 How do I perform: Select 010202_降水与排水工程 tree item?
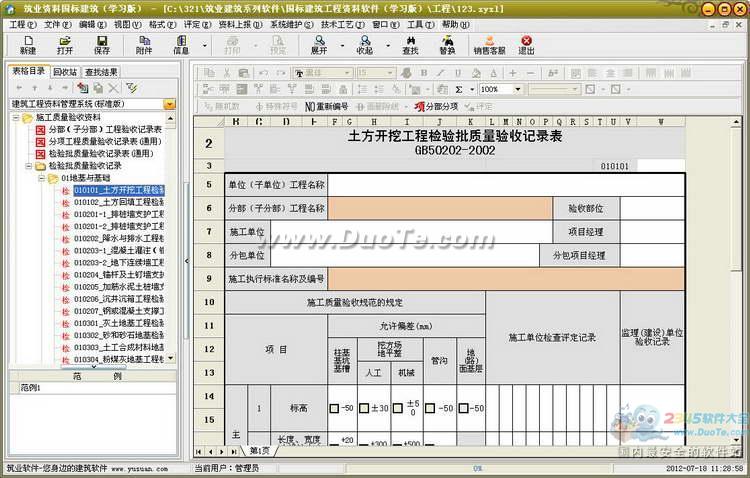click(119, 238)
